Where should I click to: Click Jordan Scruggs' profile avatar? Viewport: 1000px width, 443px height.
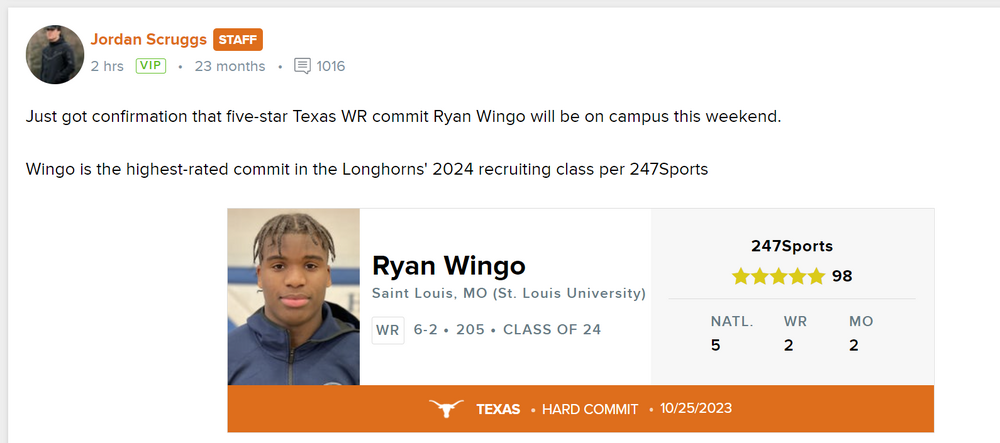55,54
